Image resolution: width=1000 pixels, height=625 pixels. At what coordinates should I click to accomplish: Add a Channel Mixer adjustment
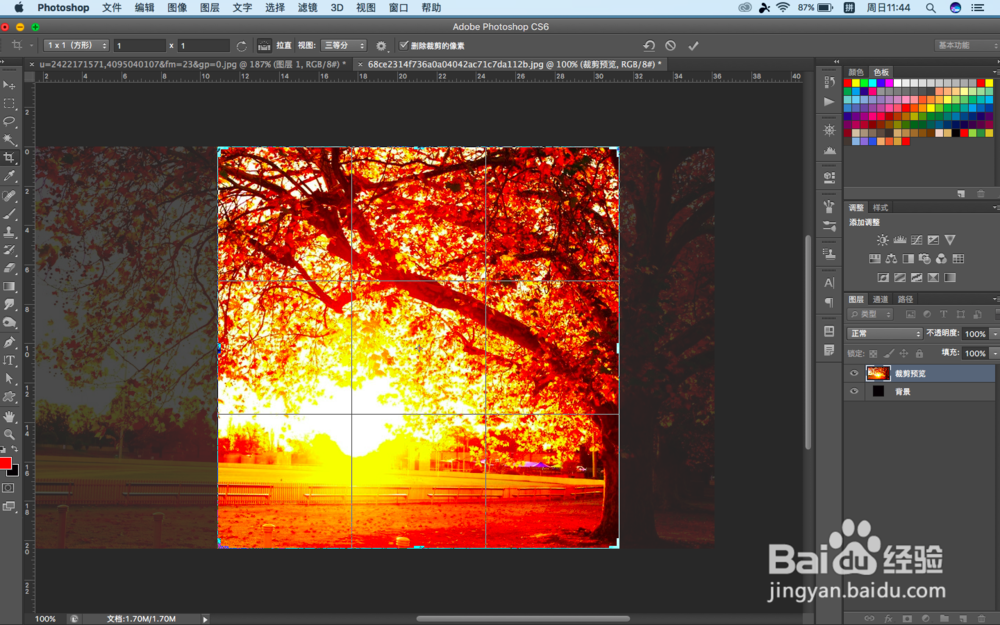[x=941, y=258]
